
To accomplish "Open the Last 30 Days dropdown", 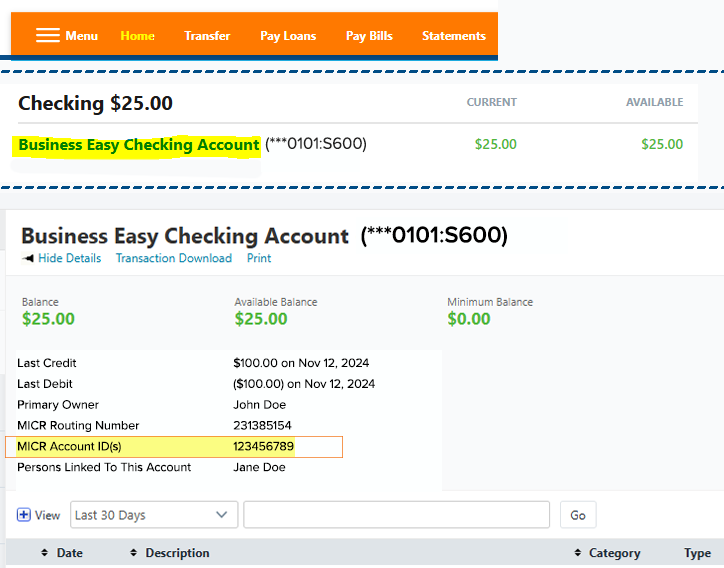I will click(154, 514).
